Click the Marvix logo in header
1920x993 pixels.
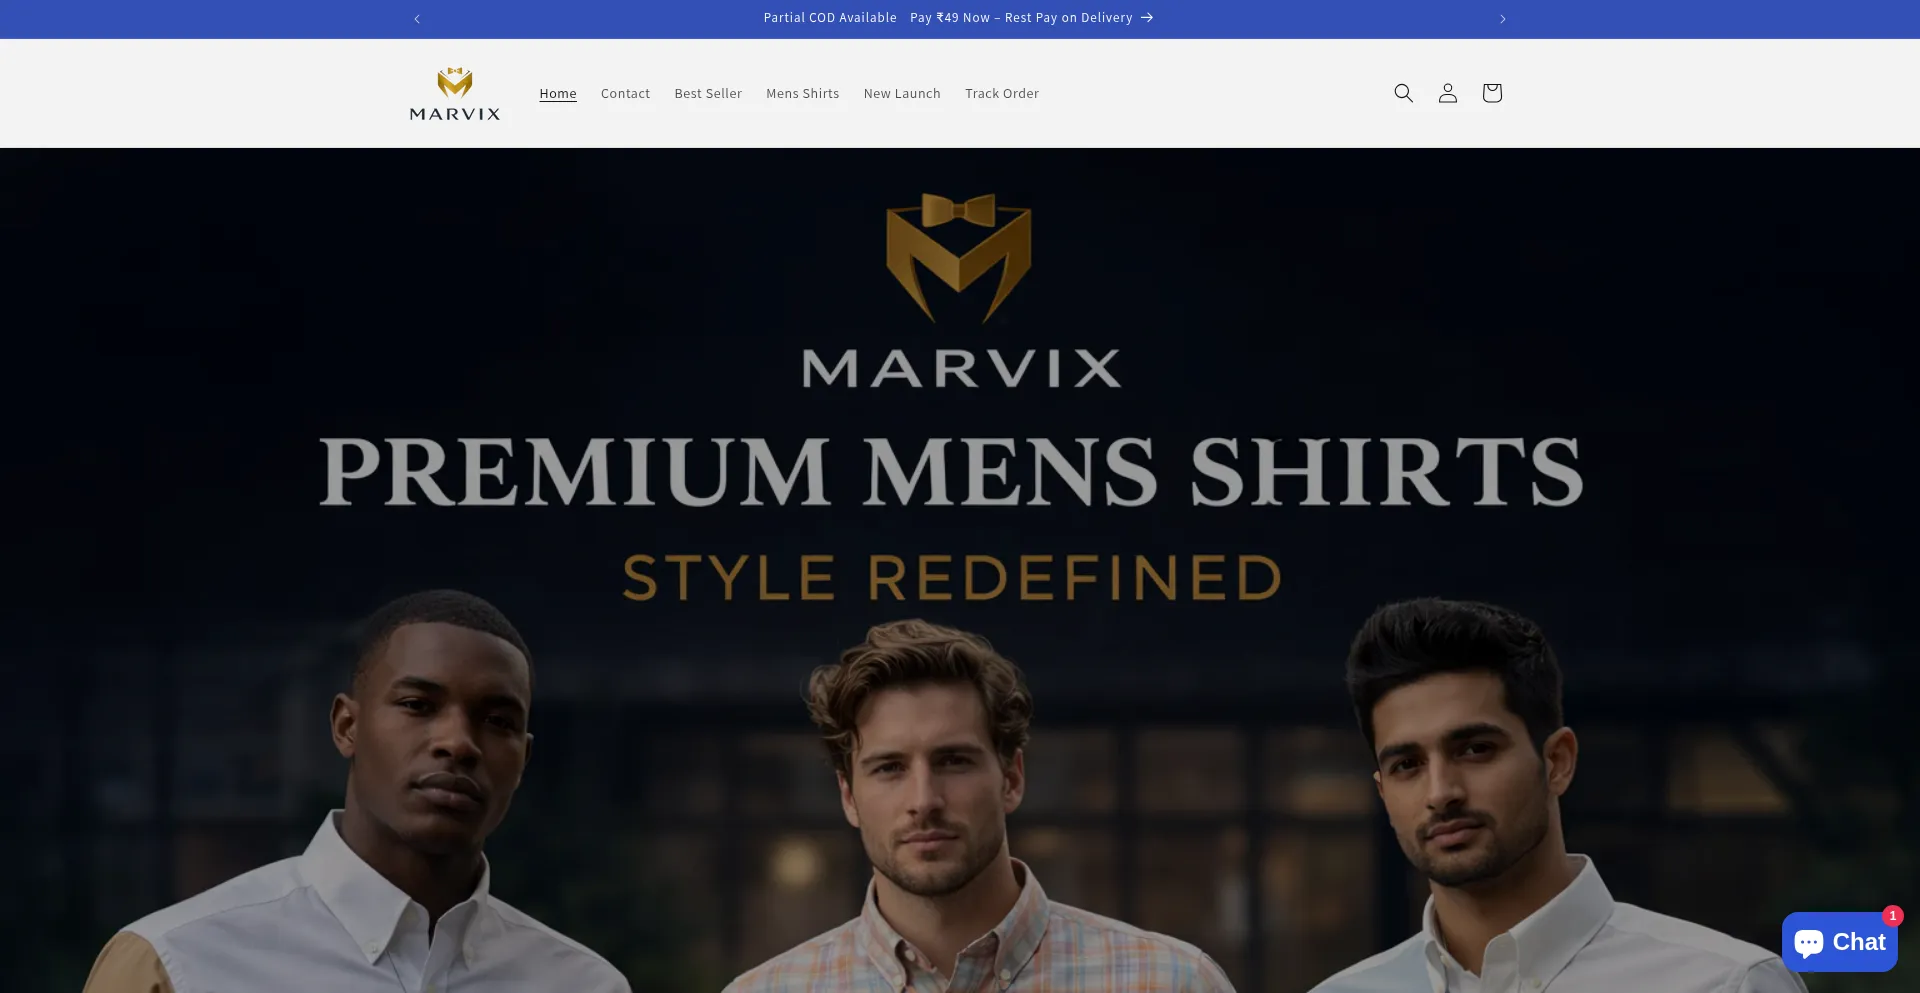coord(455,94)
